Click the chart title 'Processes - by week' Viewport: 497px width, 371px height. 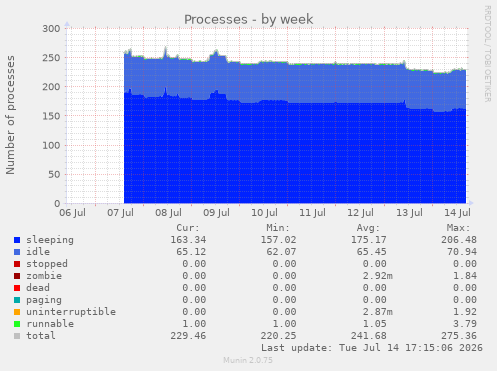tap(249, 19)
